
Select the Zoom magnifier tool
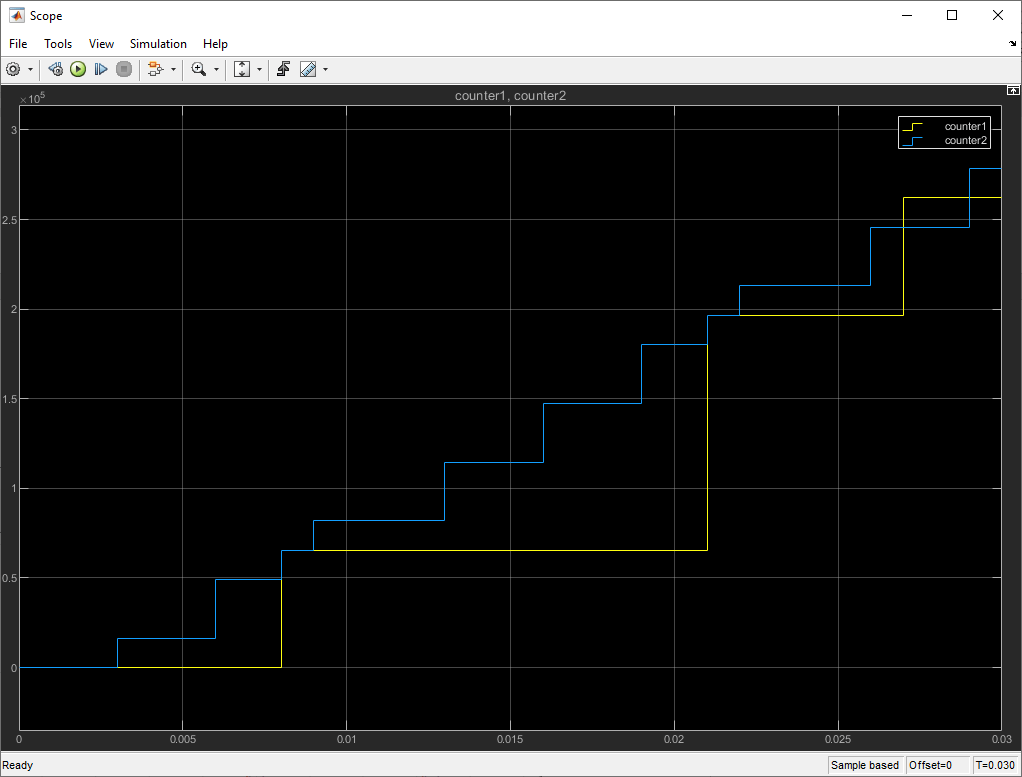pyautogui.click(x=199, y=69)
